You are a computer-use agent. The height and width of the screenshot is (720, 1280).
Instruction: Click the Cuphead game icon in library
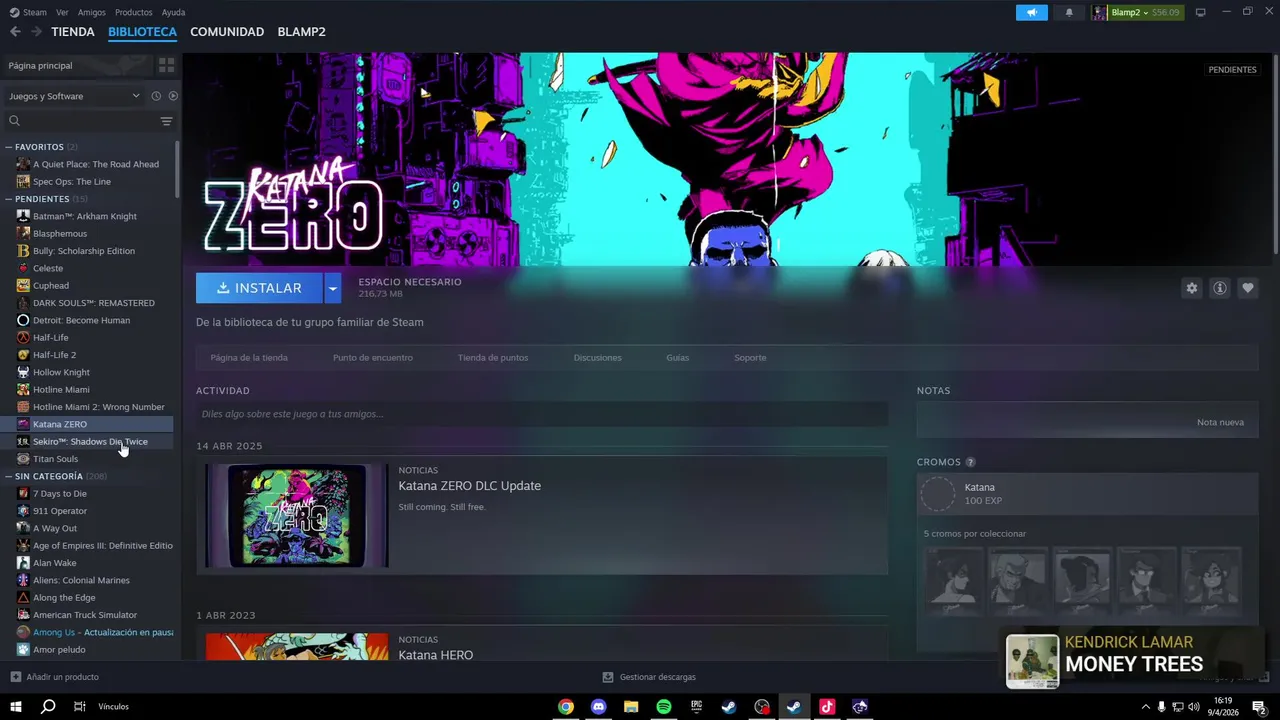(23, 285)
